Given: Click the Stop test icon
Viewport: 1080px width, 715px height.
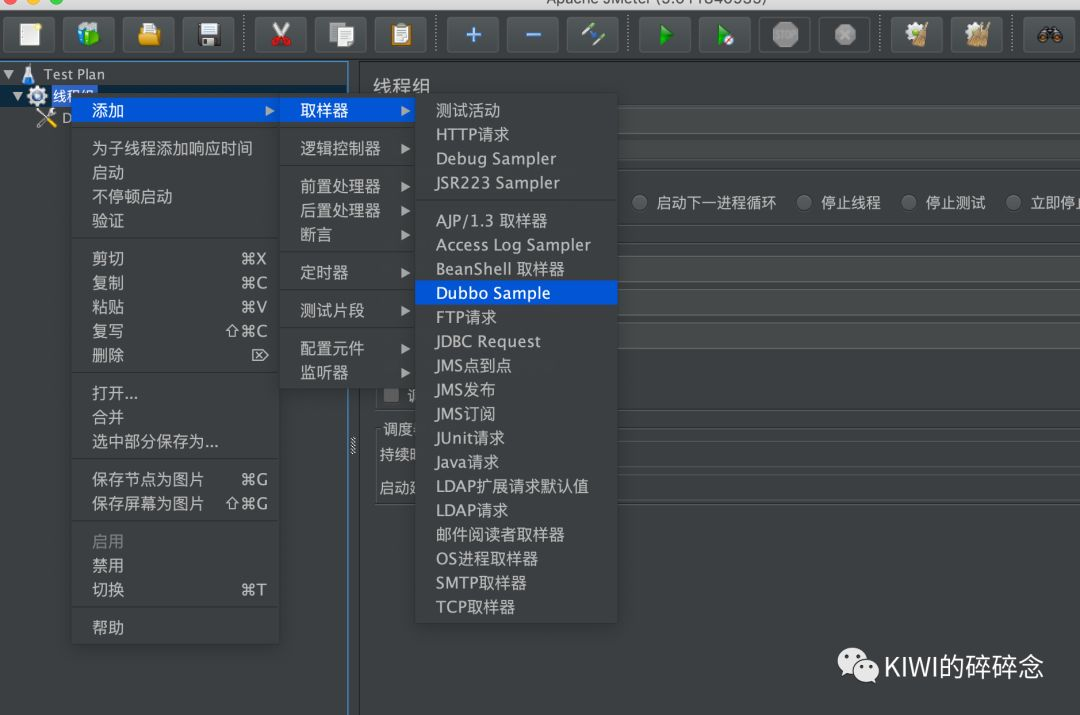Looking at the screenshot, I should 785,34.
